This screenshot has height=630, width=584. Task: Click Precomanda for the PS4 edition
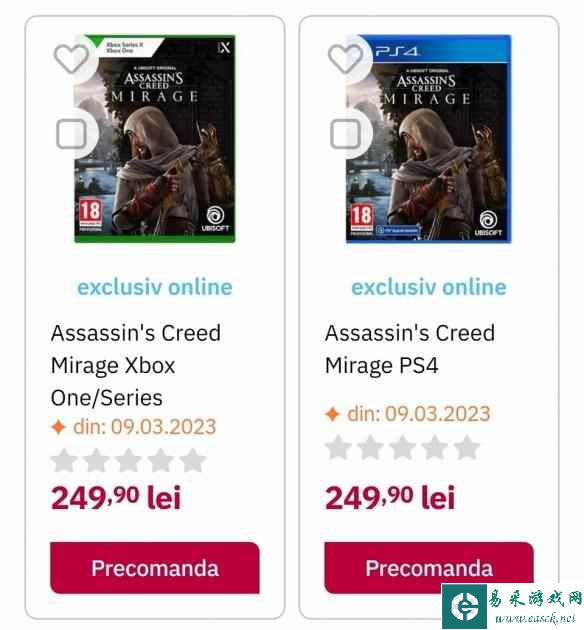(x=429, y=568)
